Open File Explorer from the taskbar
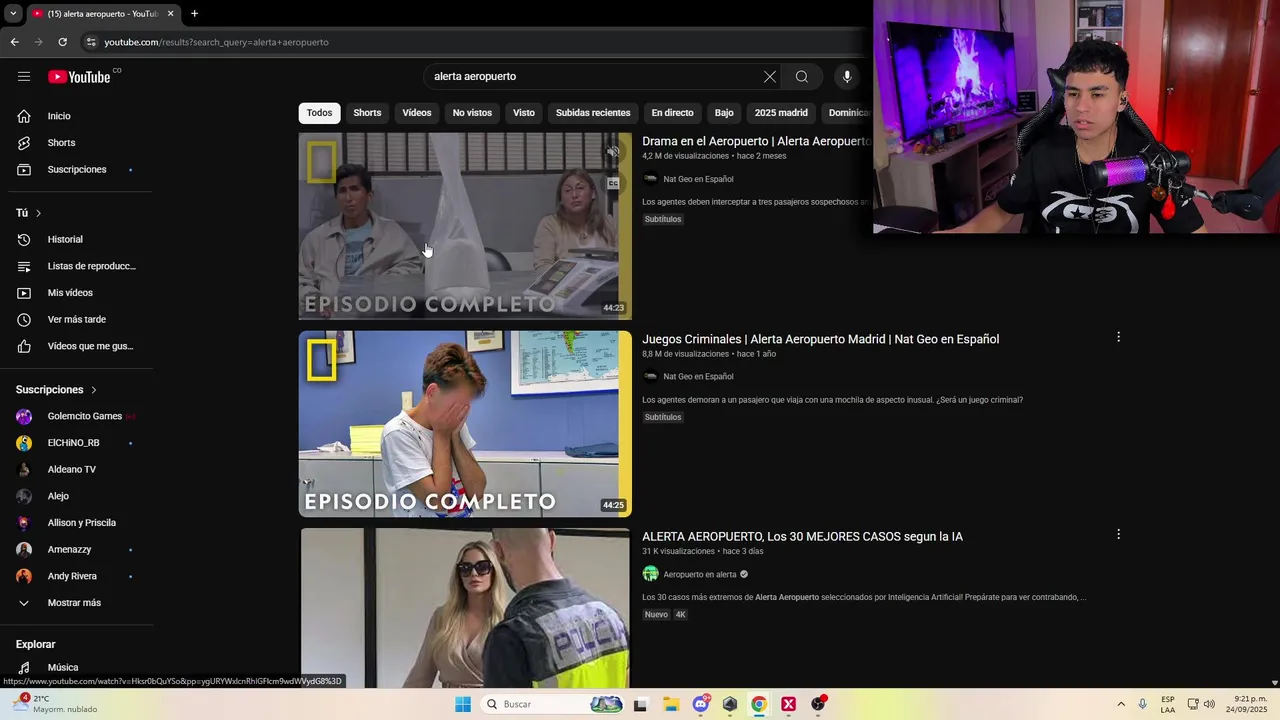Image resolution: width=1280 pixels, height=720 pixels. (670, 704)
